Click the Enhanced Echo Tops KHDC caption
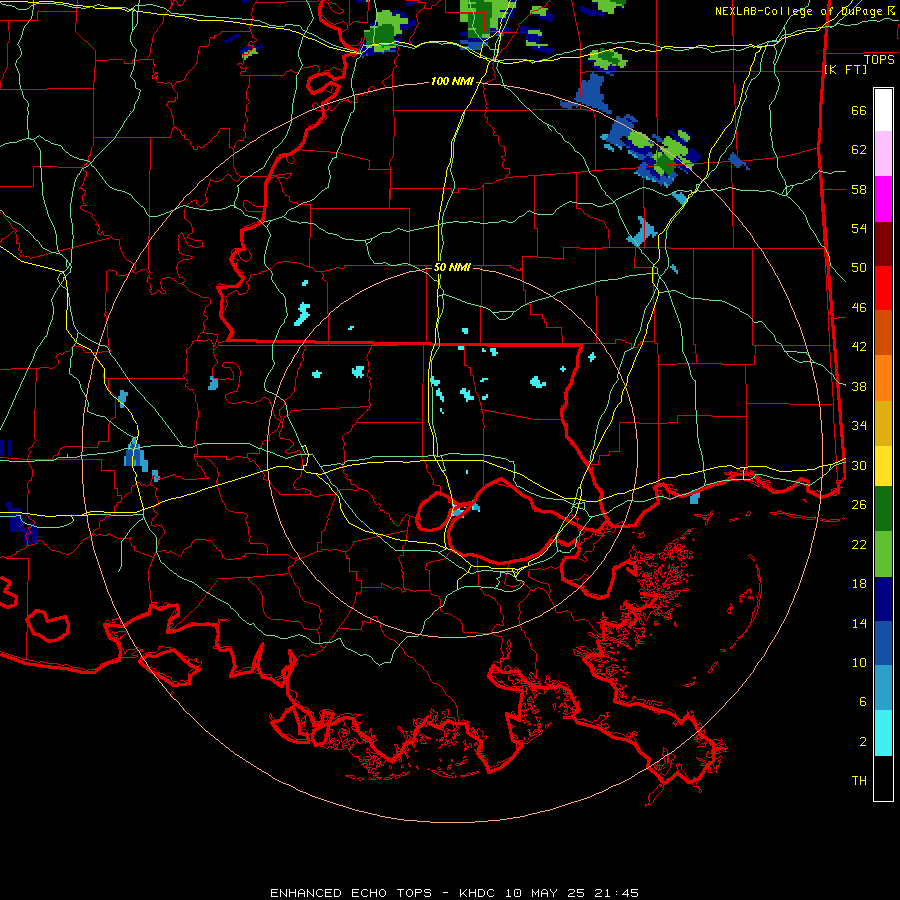Screen dimensions: 900x900 454,893
